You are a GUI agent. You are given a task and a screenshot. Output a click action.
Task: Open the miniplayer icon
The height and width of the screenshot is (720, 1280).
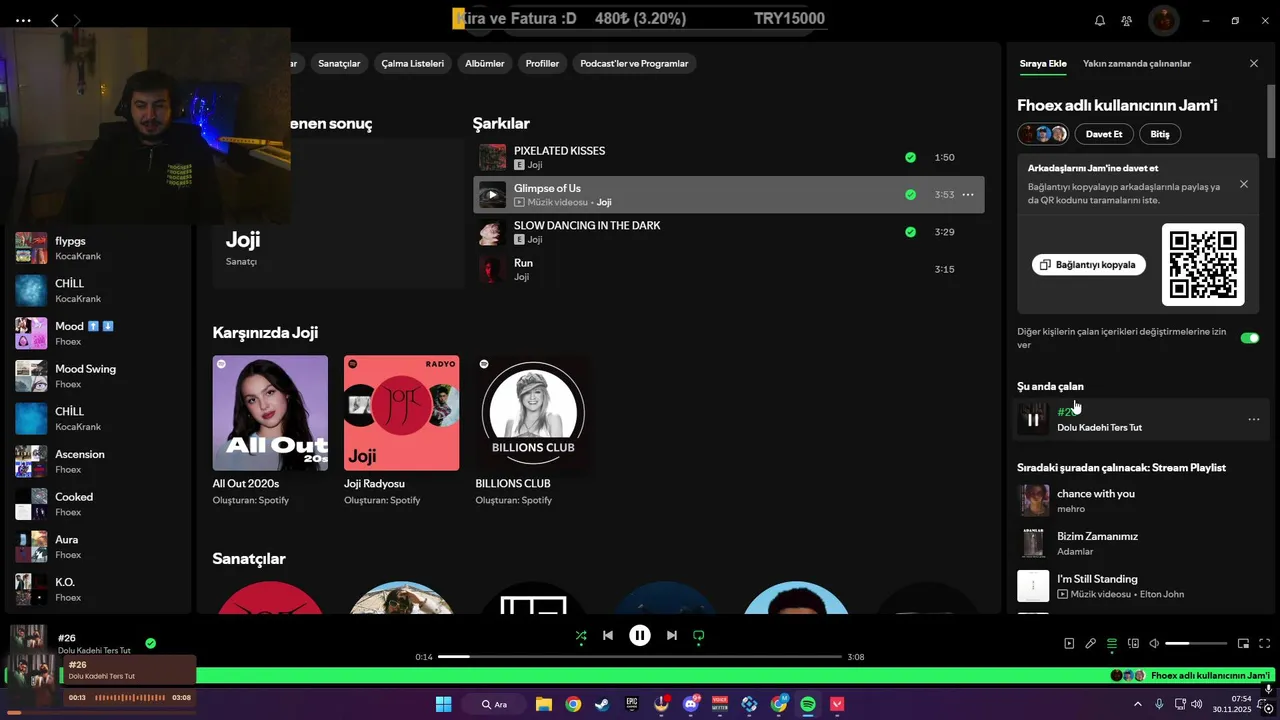tap(1244, 643)
